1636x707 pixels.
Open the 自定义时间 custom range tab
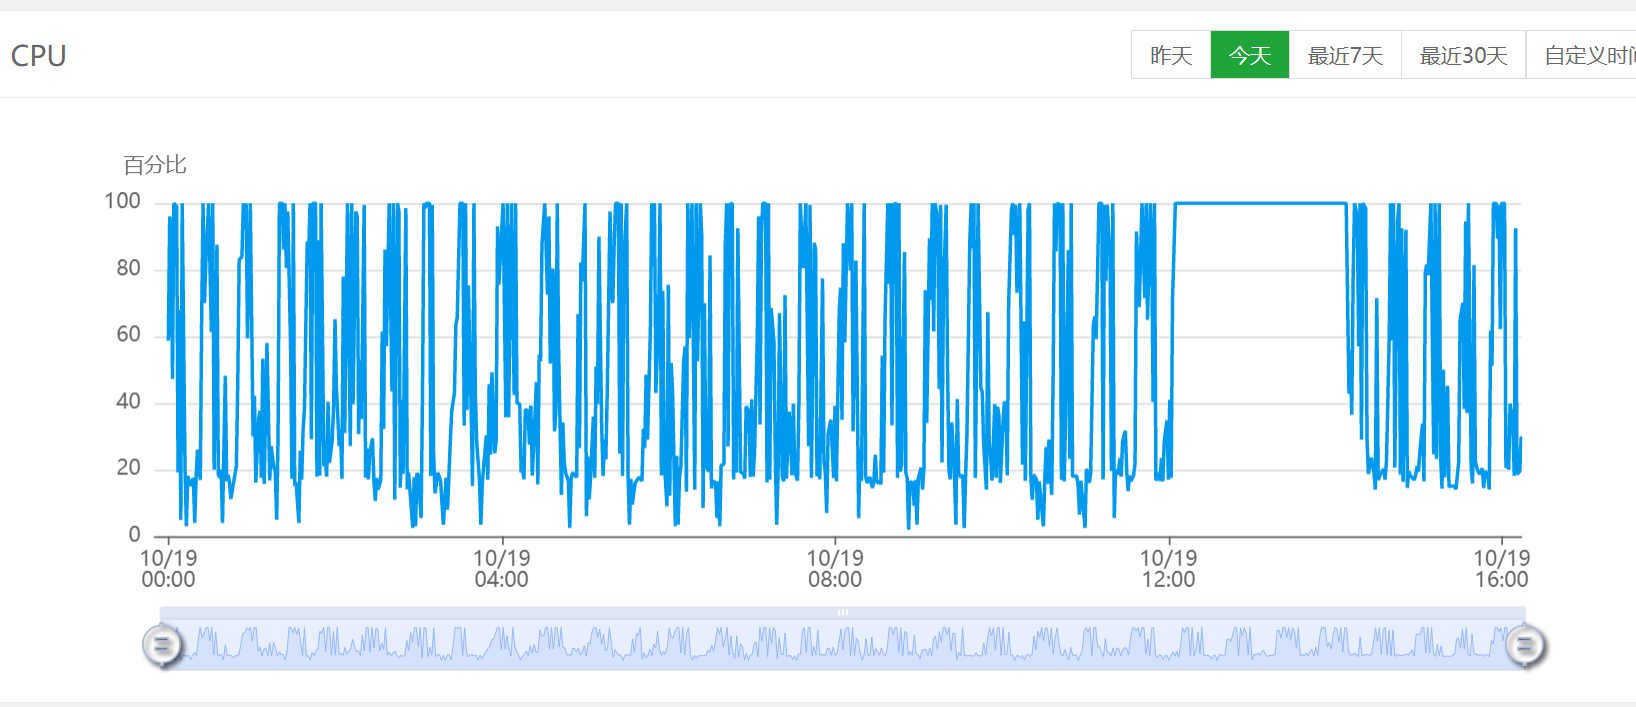[x=1582, y=55]
